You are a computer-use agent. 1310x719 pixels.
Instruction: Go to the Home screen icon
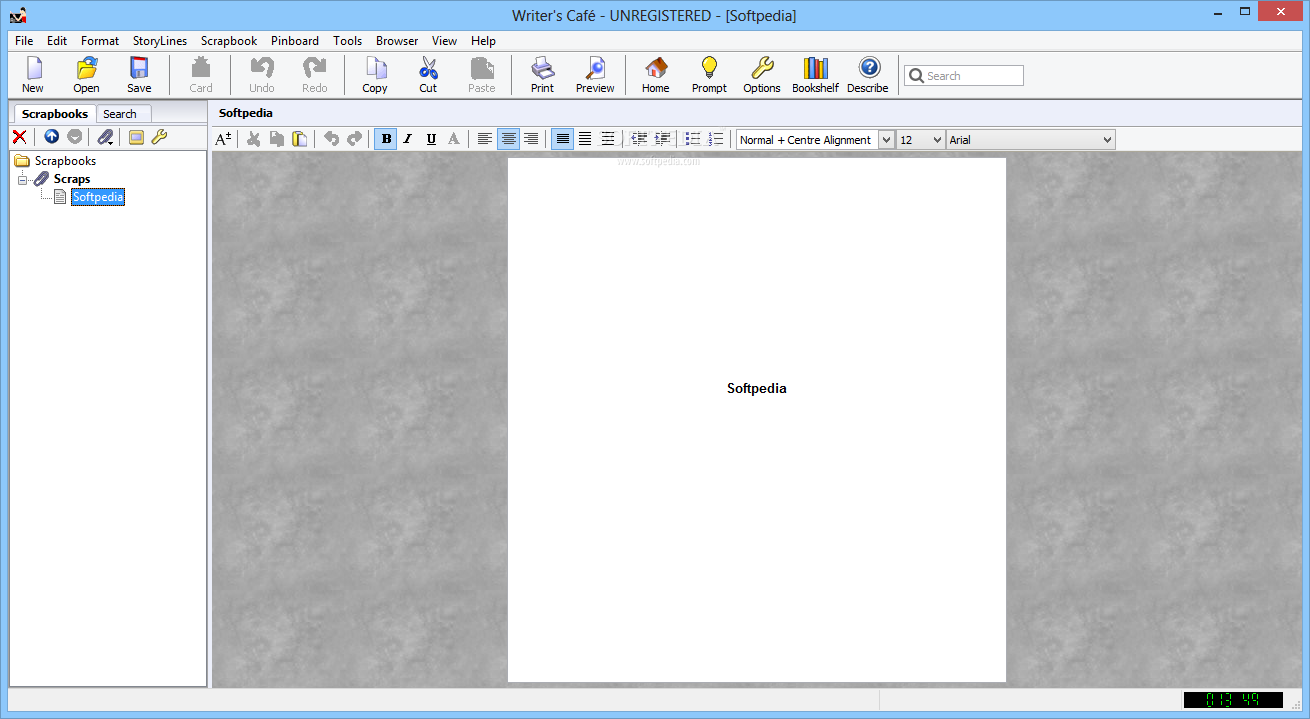656,75
